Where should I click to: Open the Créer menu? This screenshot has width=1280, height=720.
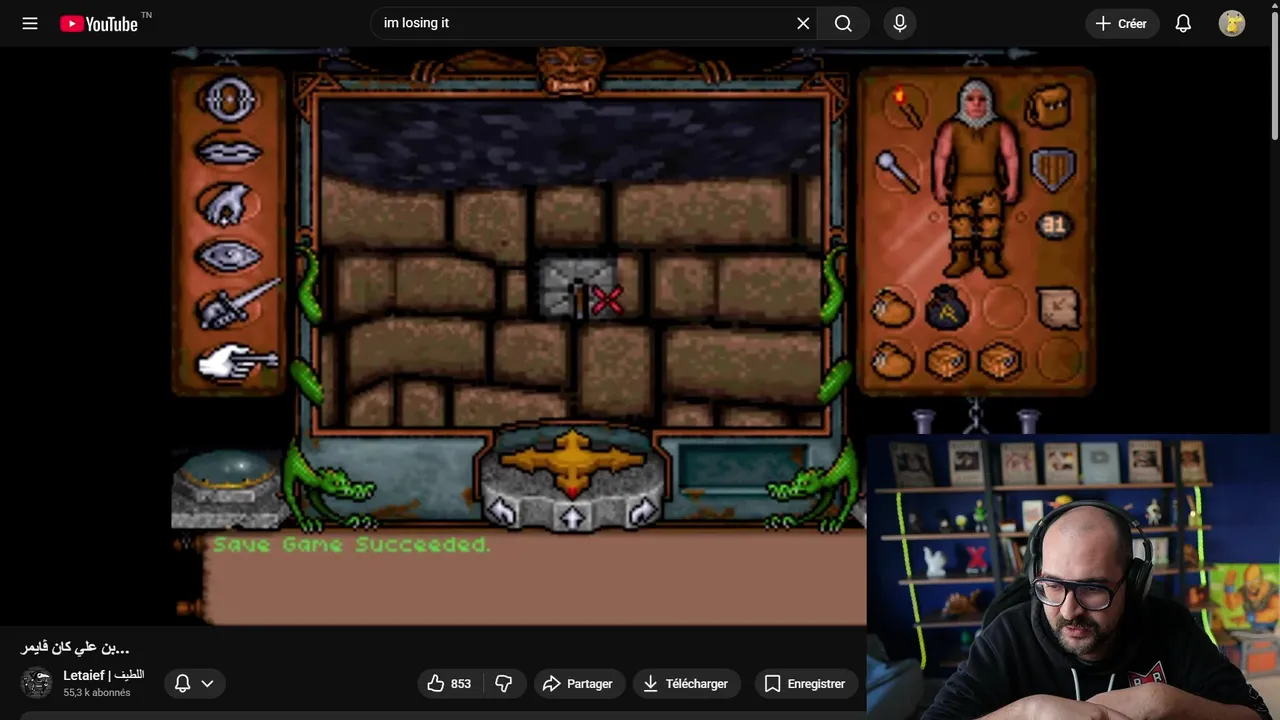pos(1122,23)
